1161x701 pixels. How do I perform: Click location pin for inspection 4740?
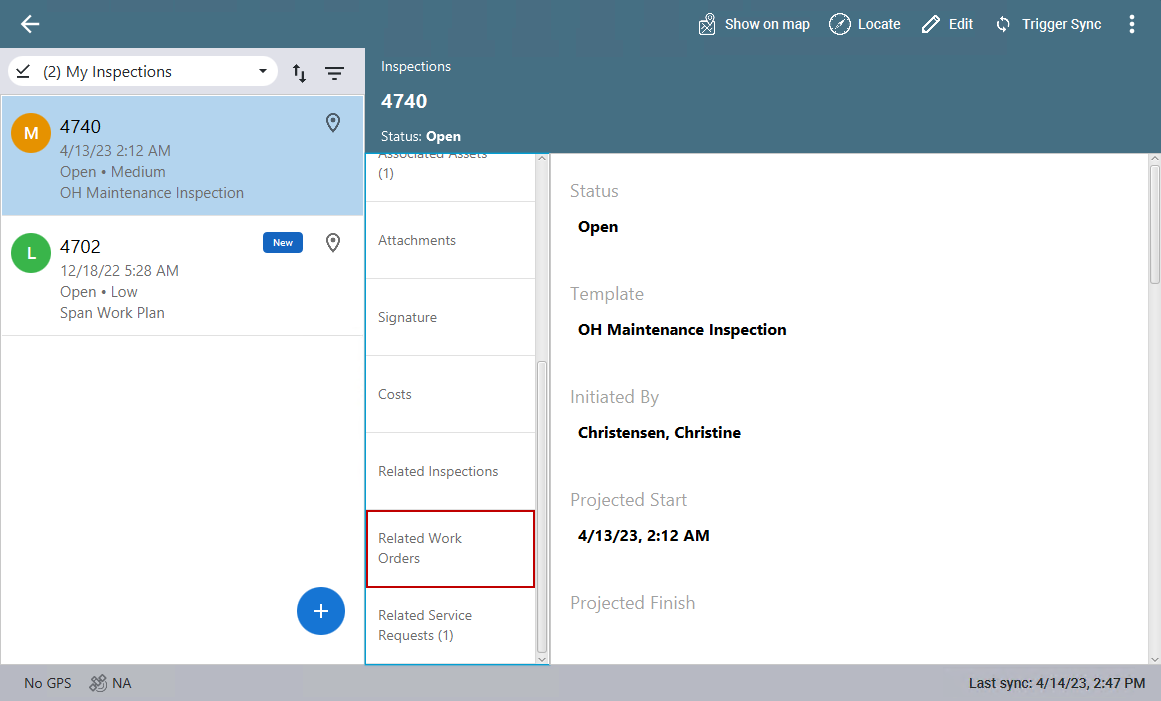pos(333,123)
